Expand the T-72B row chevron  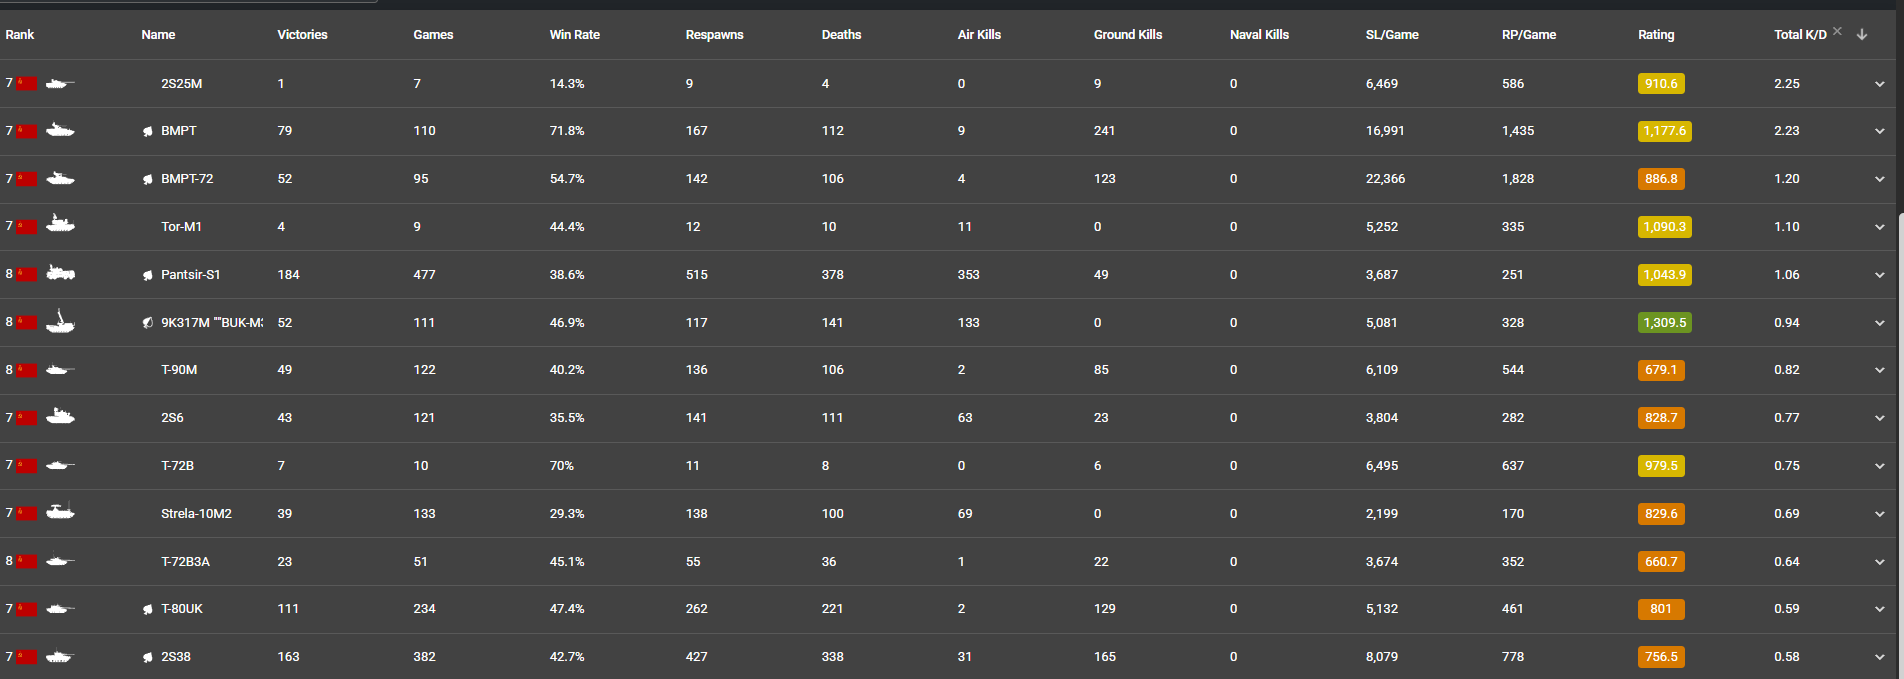pos(1880,466)
